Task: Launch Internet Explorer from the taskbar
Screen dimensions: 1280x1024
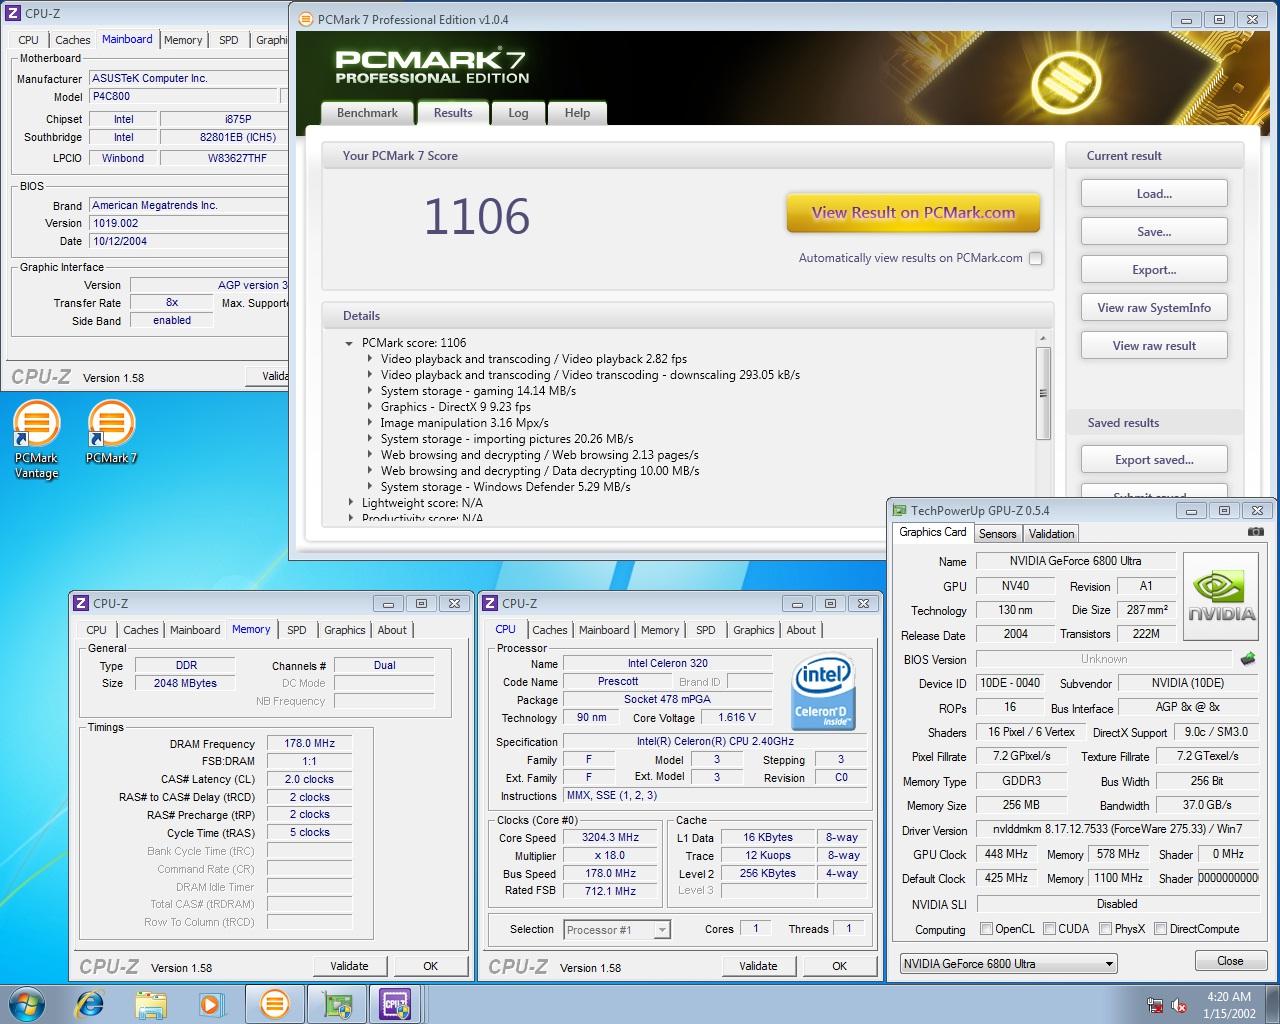Action: point(91,1004)
